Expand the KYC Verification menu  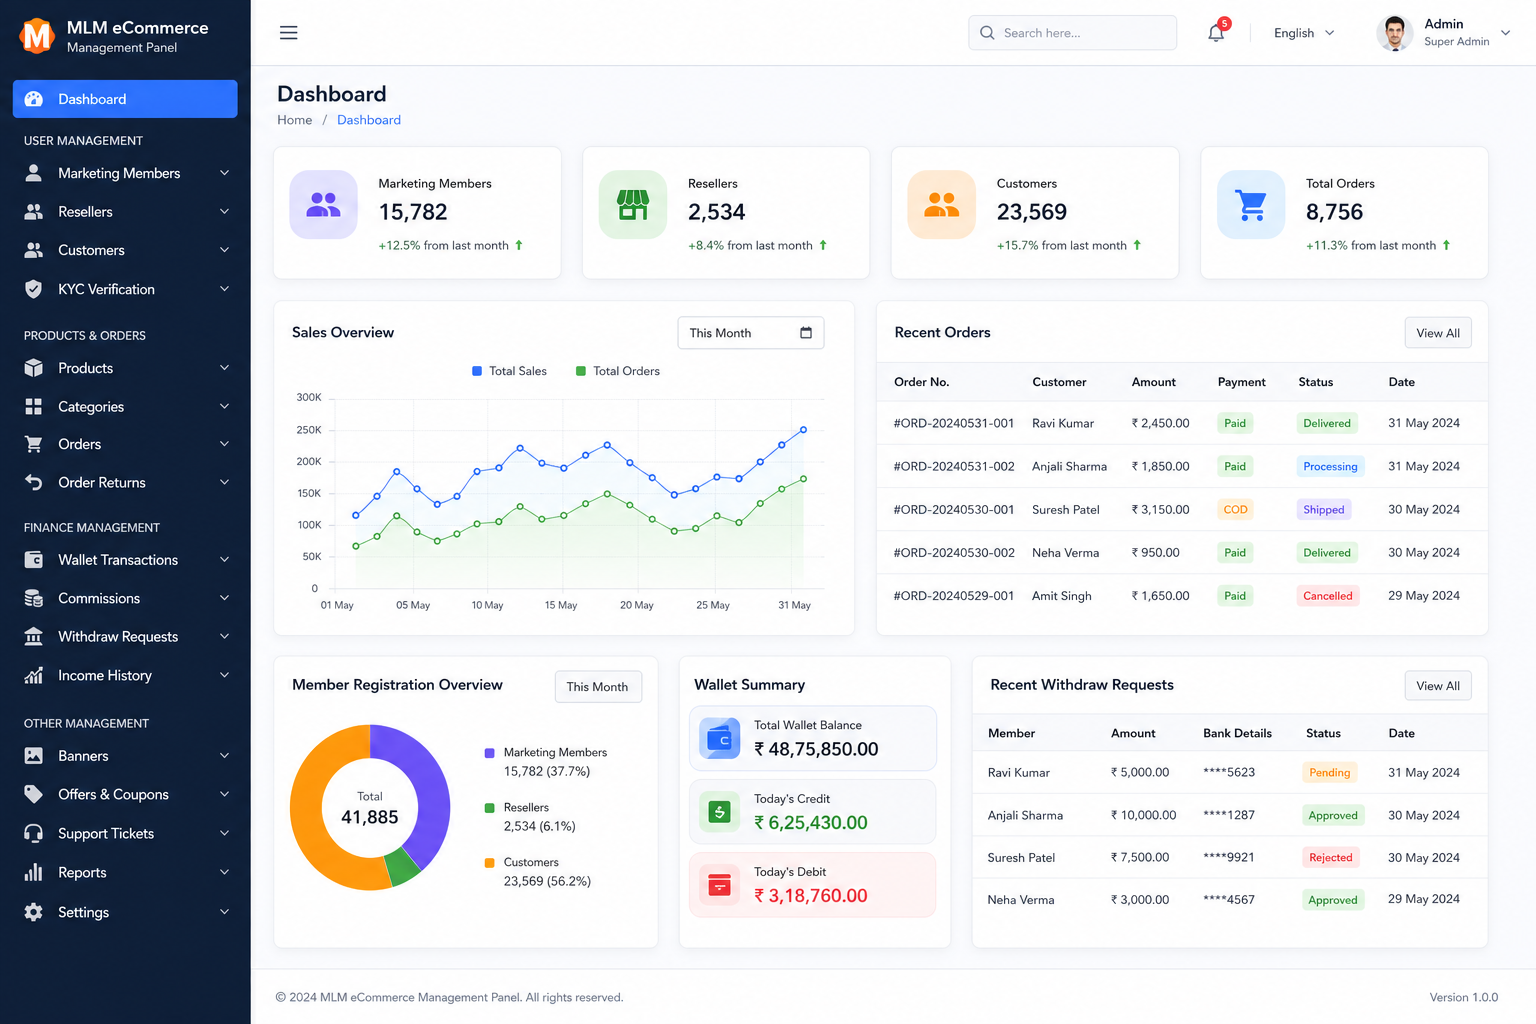click(x=125, y=289)
